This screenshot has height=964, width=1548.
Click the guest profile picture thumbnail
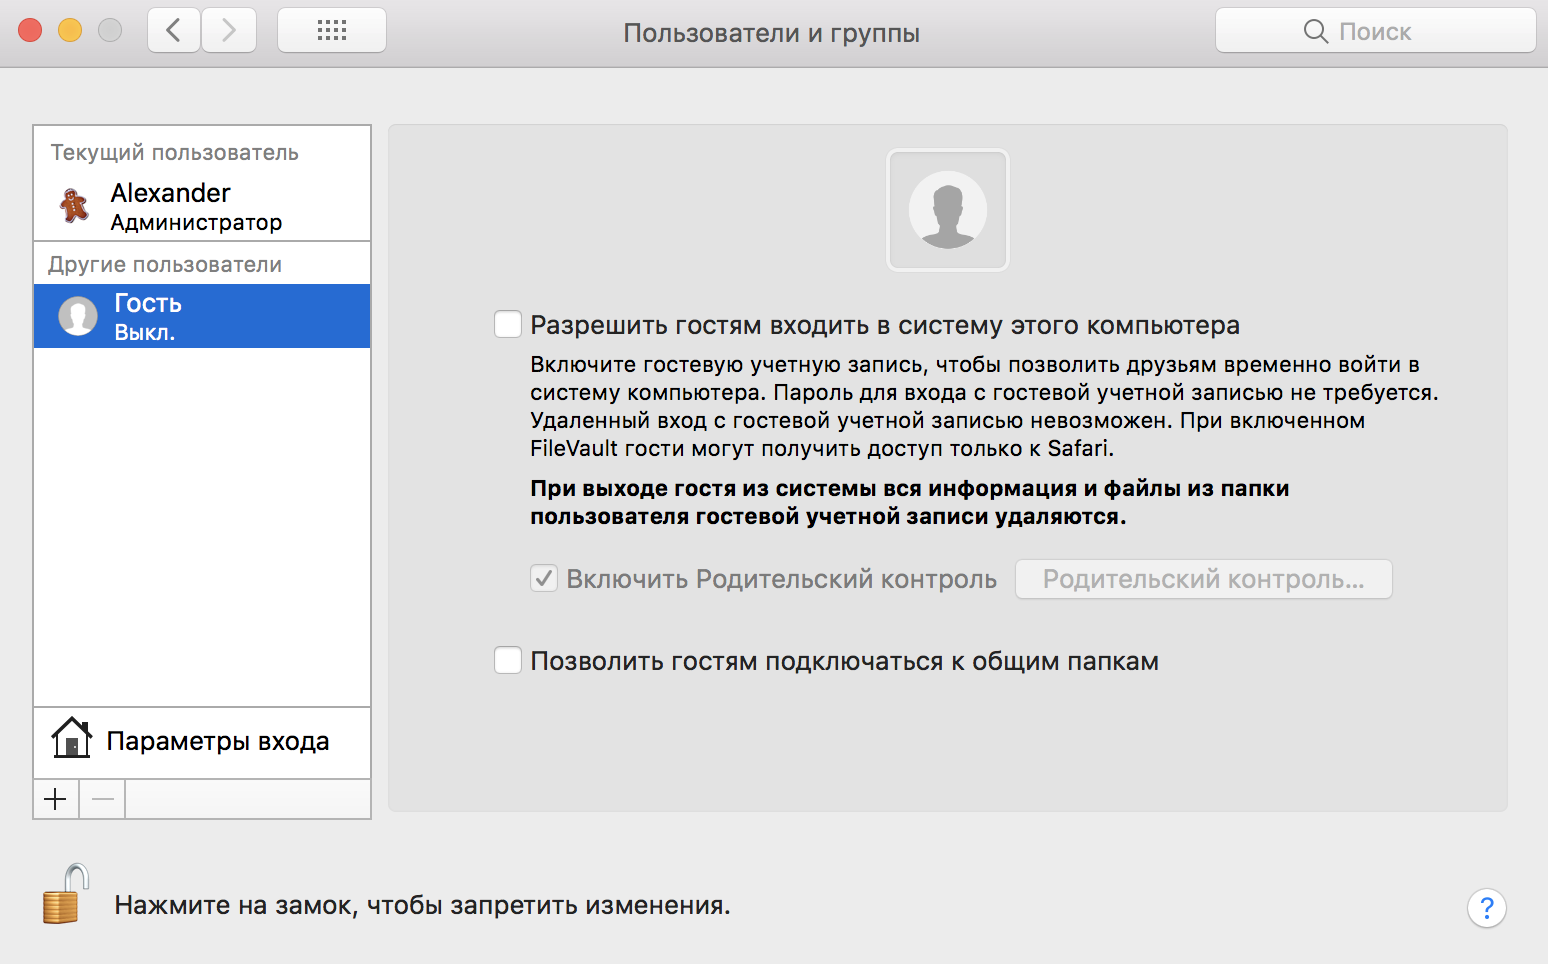tap(948, 210)
